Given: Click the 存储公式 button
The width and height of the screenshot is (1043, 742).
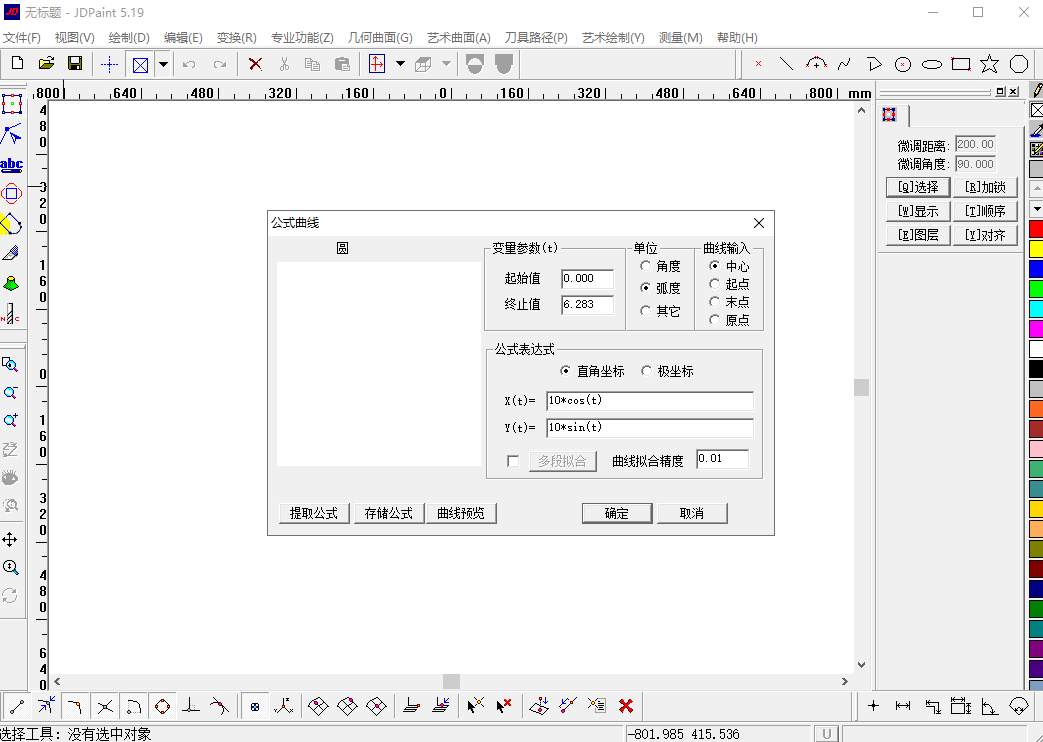Looking at the screenshot, I should click(x=389, y=513).
